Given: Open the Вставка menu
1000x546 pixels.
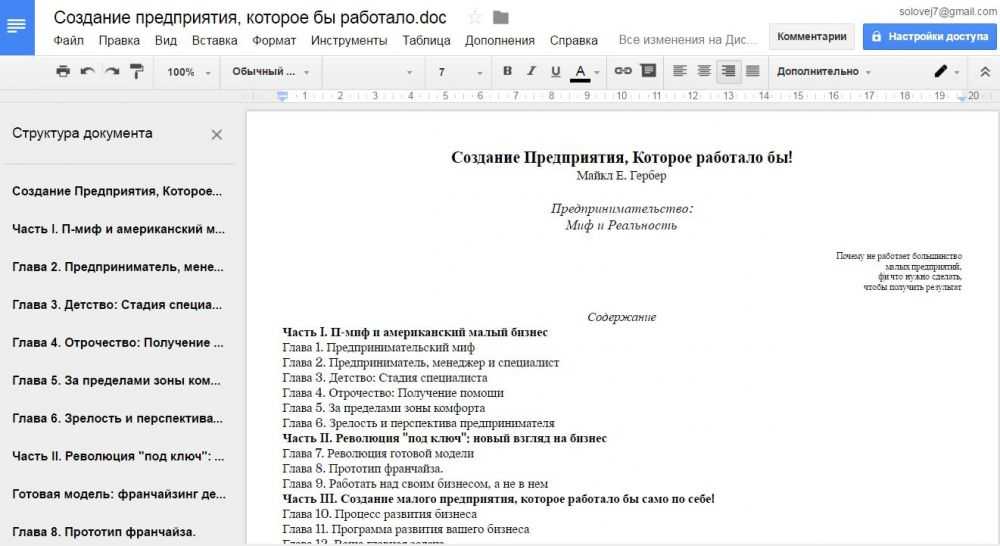Looking at the screenshot, I should click(214, 40).
